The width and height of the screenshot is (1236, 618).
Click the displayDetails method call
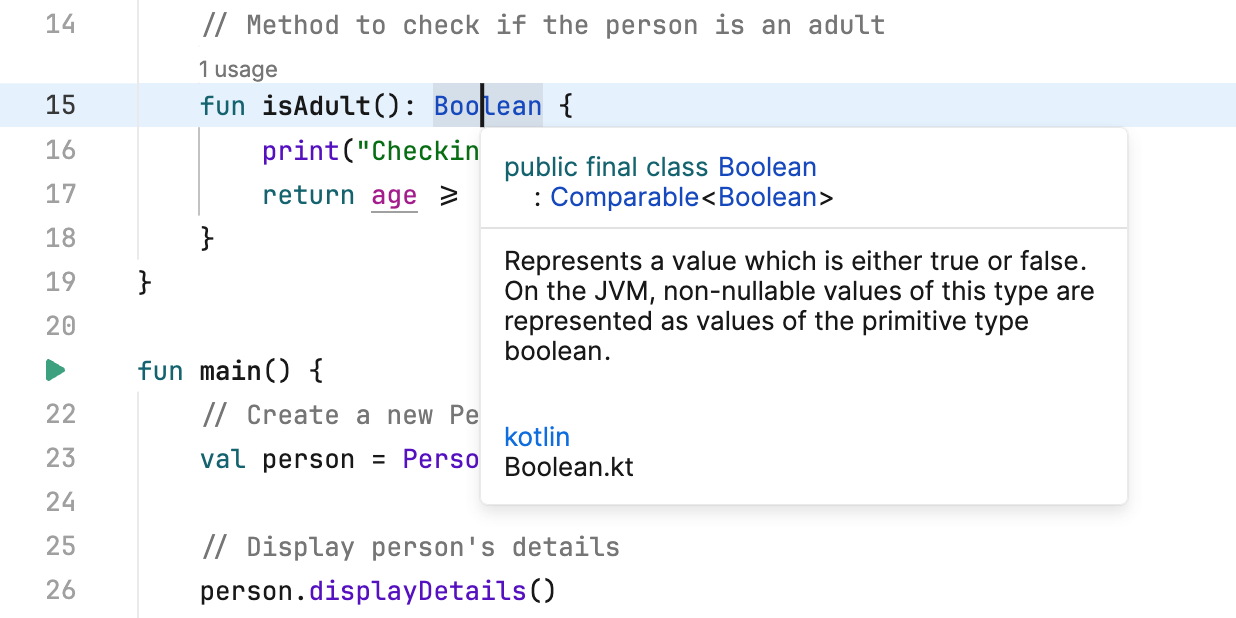418,591
